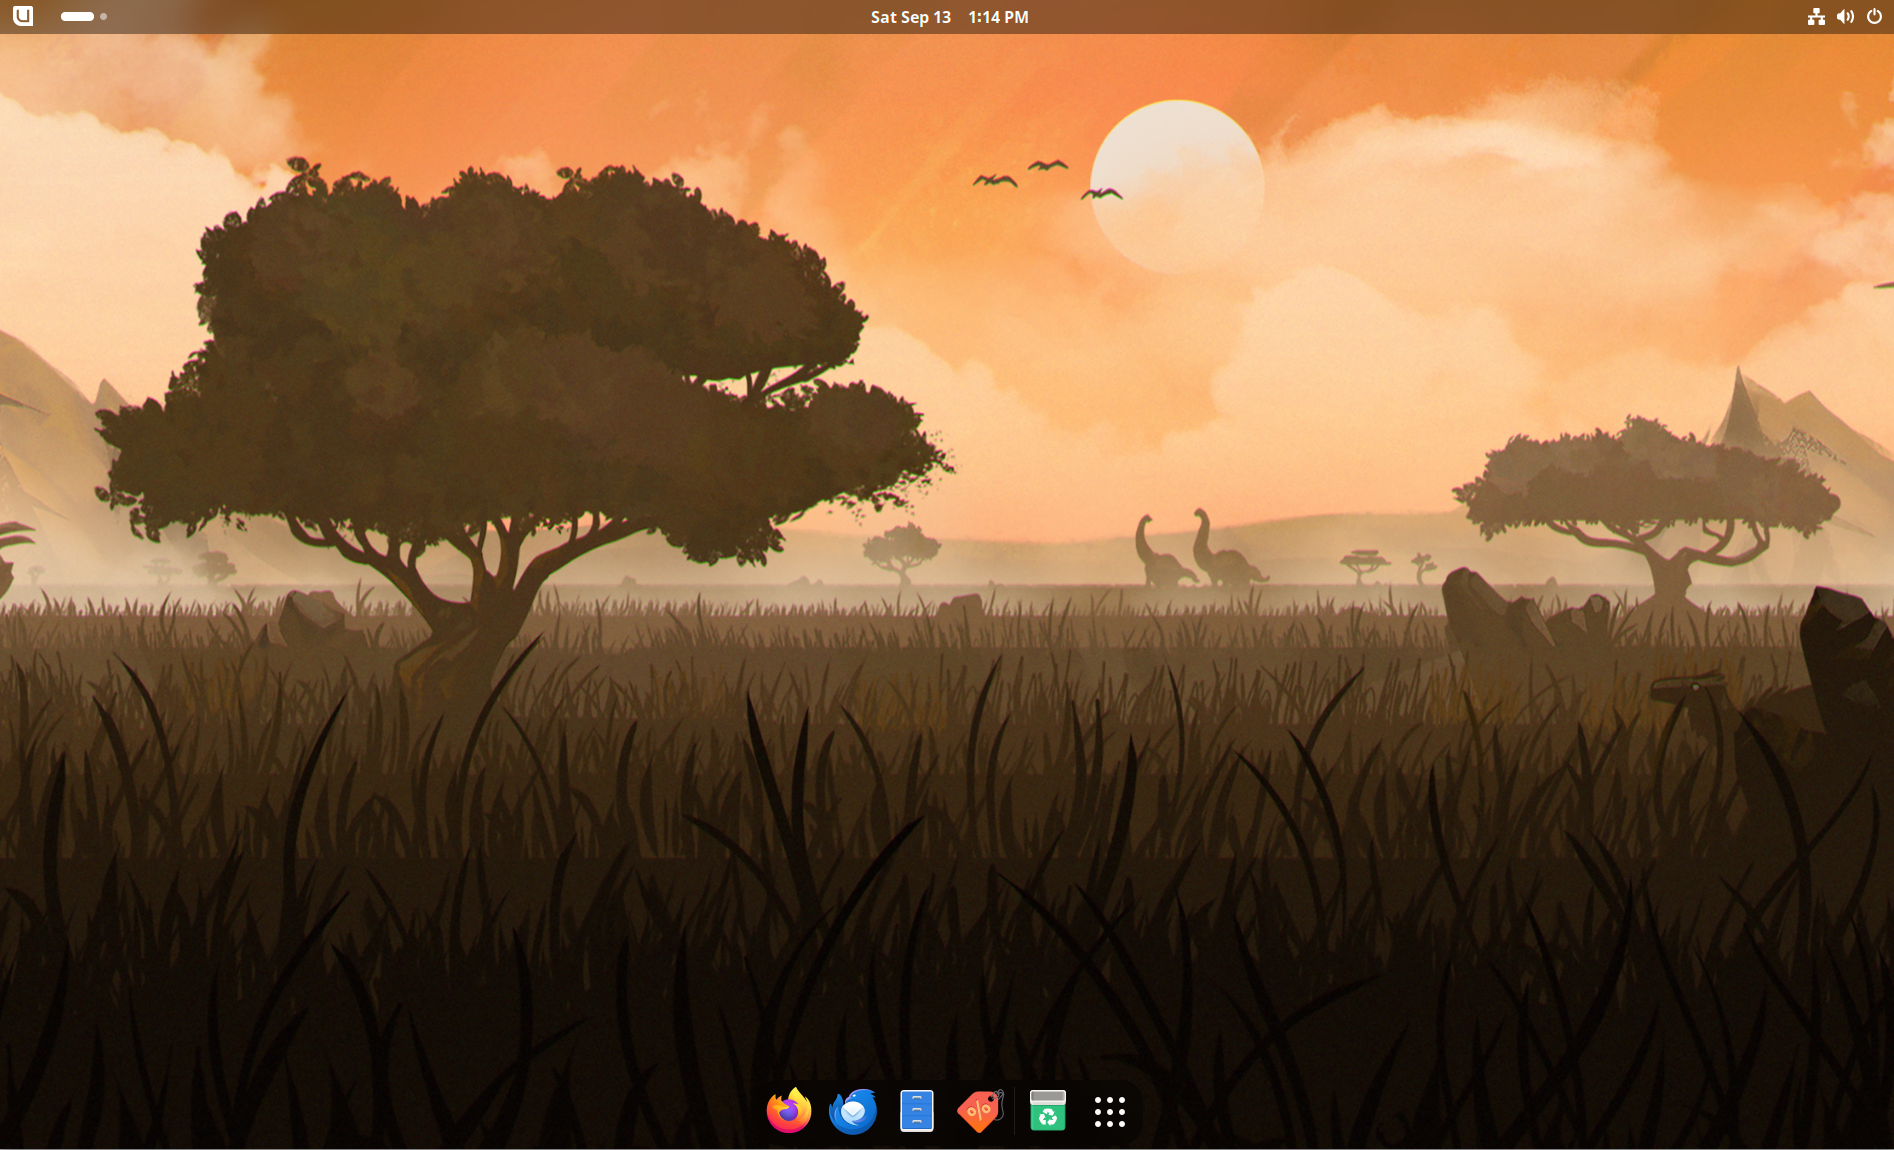The height and width of the screenshot is (1150, 1894).
Task: Click the two dinosaurs on the wallpaper
Action: [x=1195, y=553]
